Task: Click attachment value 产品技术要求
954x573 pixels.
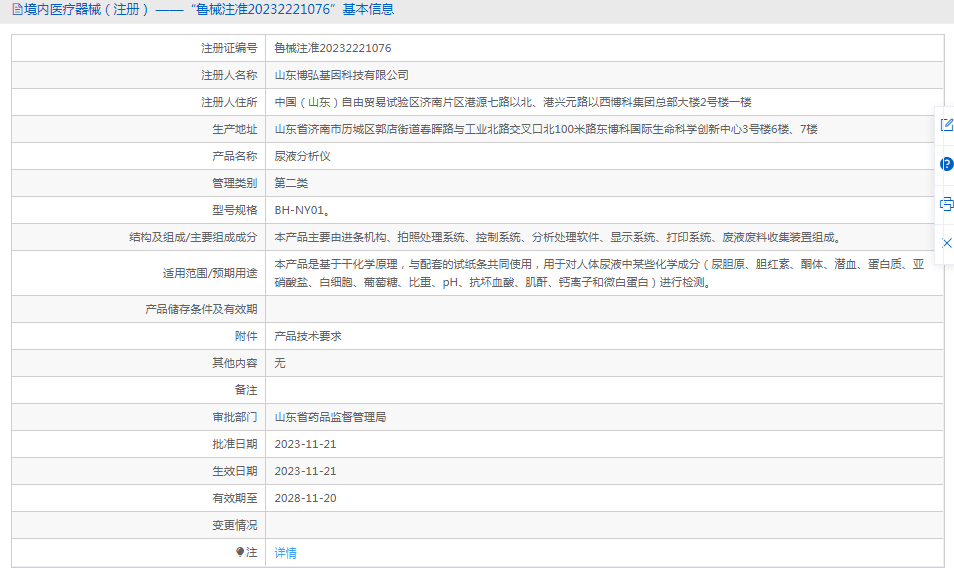Action: coord(308,336)
